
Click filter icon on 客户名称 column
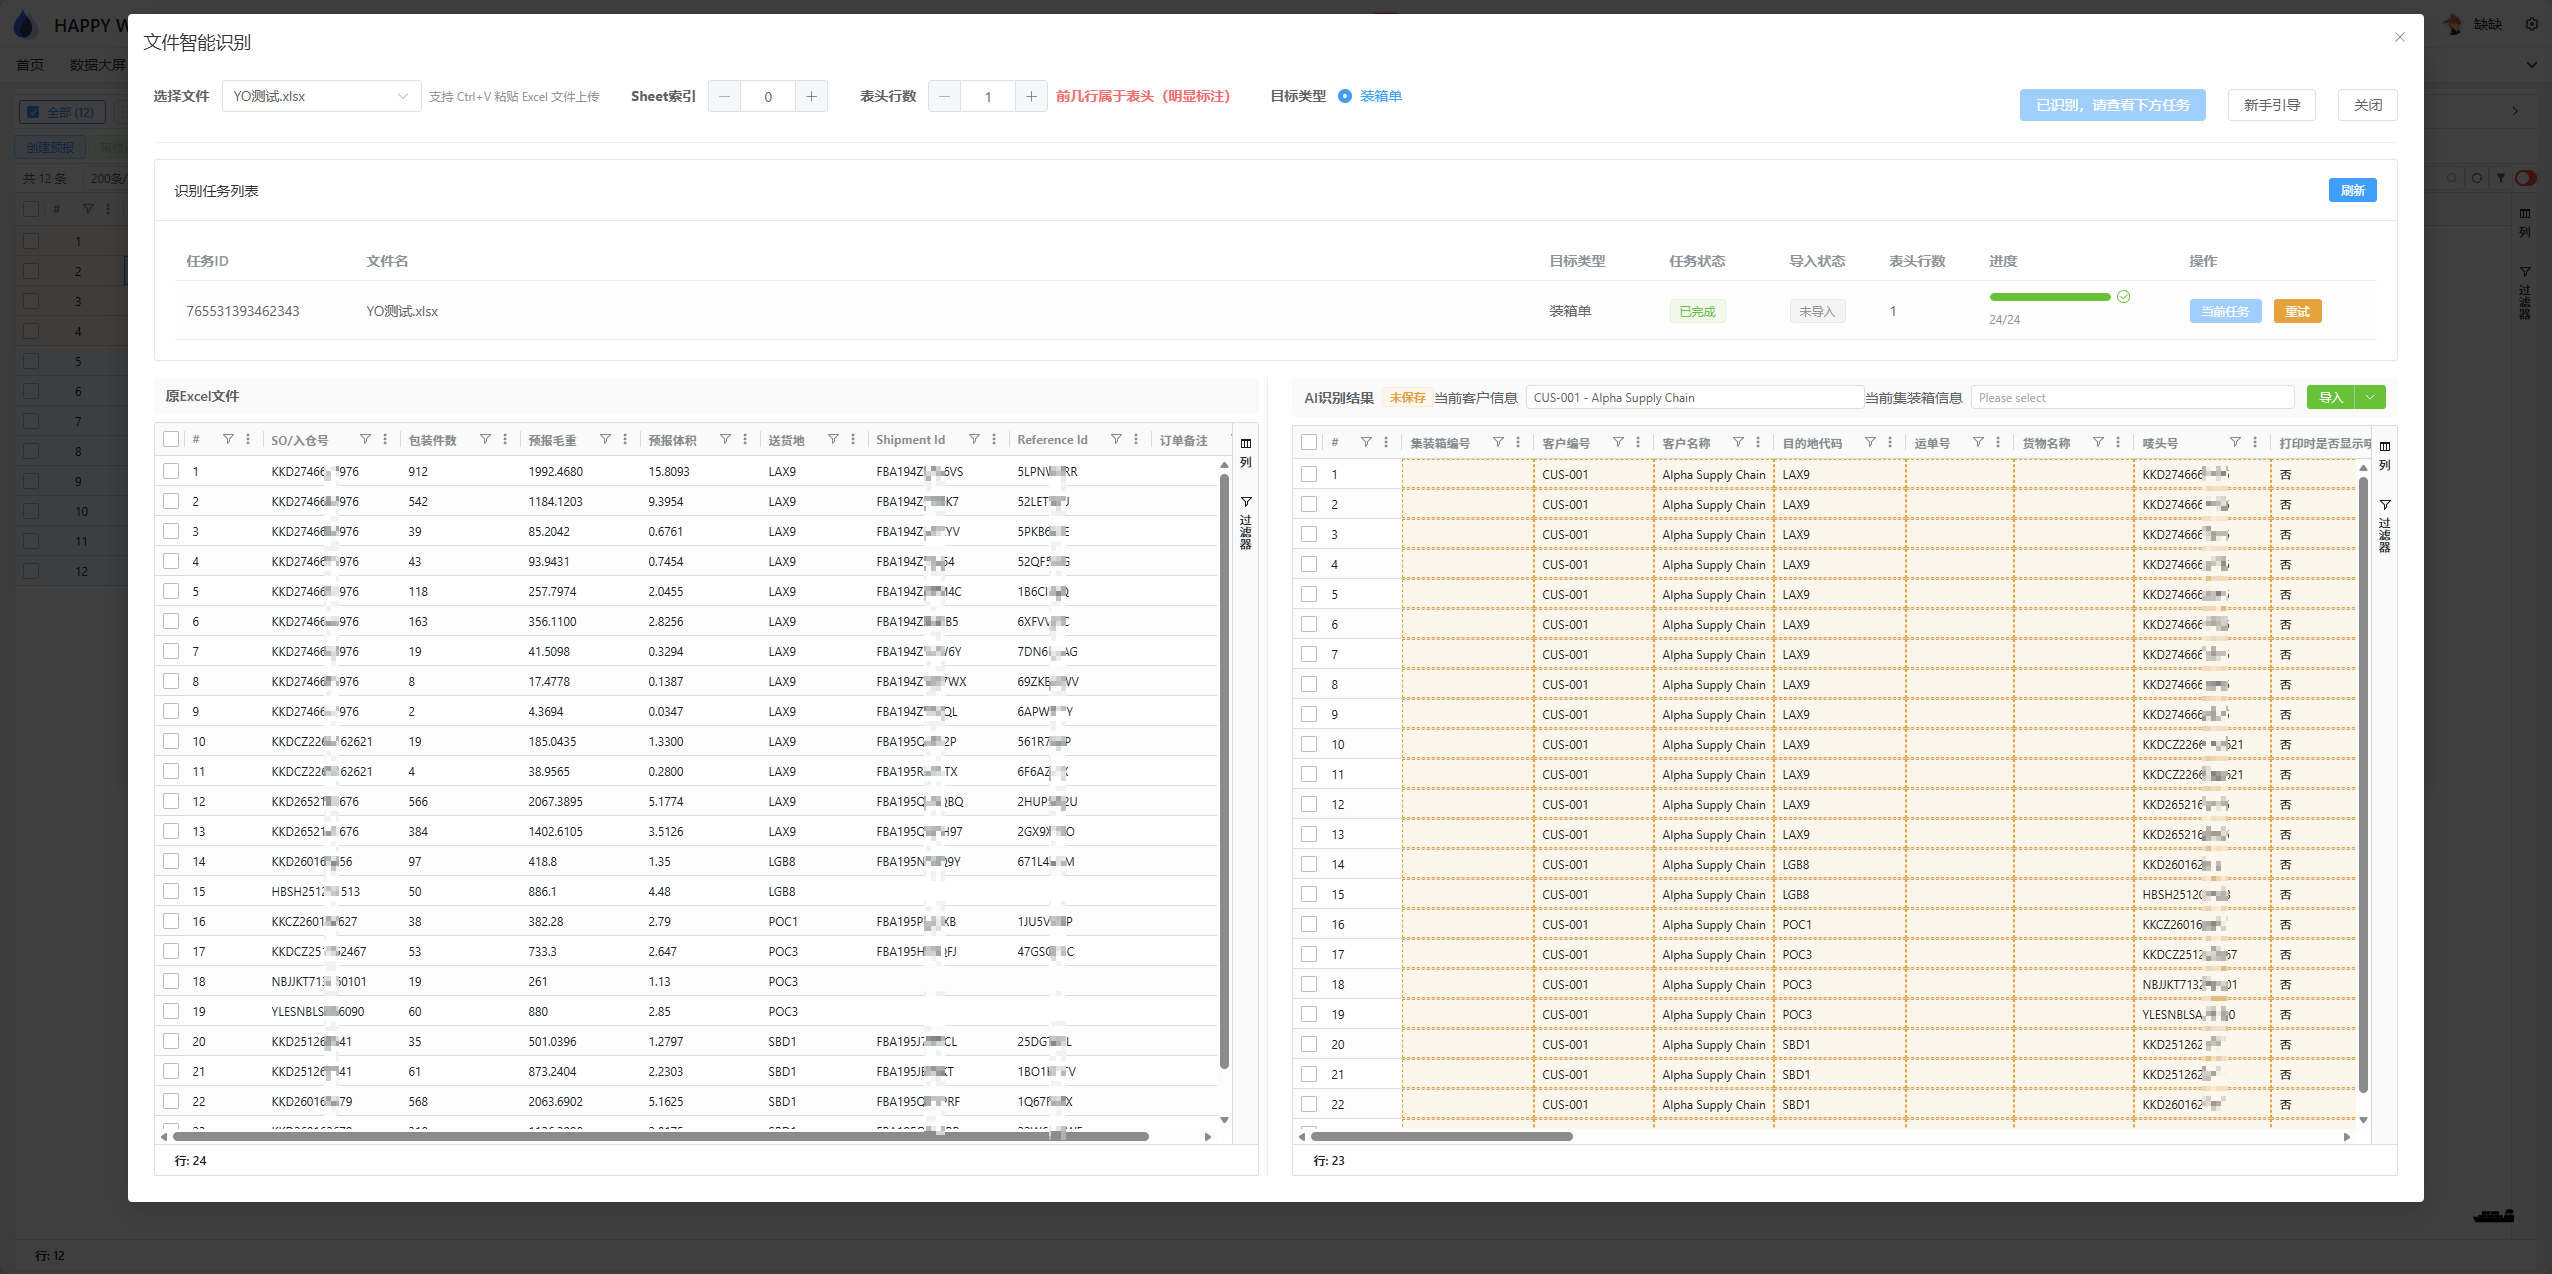[x=1738, y=443]
